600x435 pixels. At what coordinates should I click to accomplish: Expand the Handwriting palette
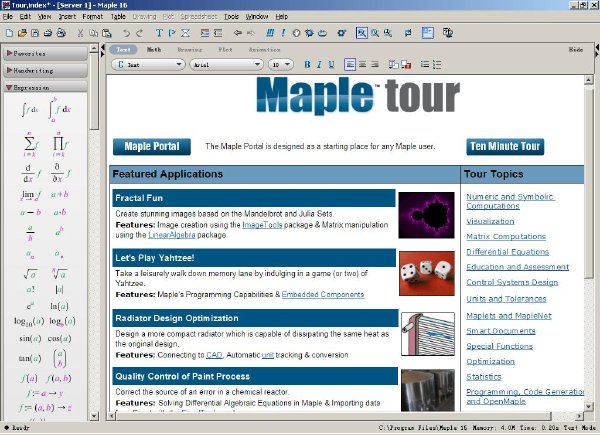(46, 71)
